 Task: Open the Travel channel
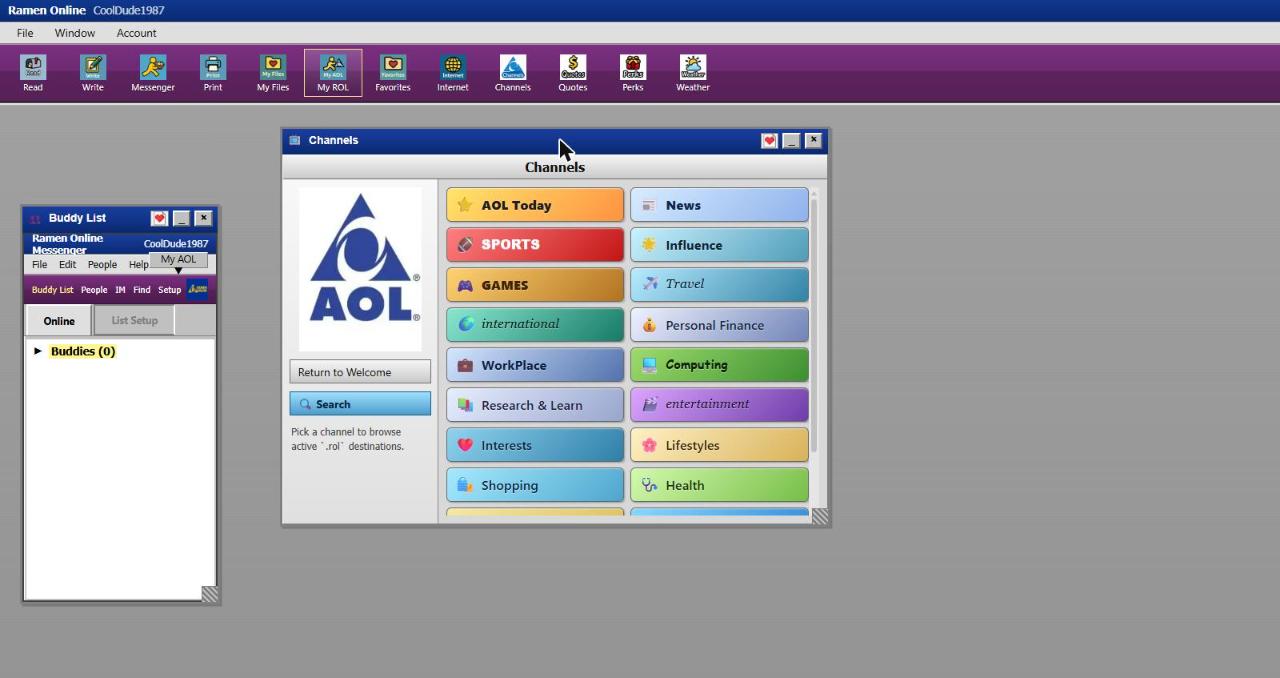click(x=719, y=285)
